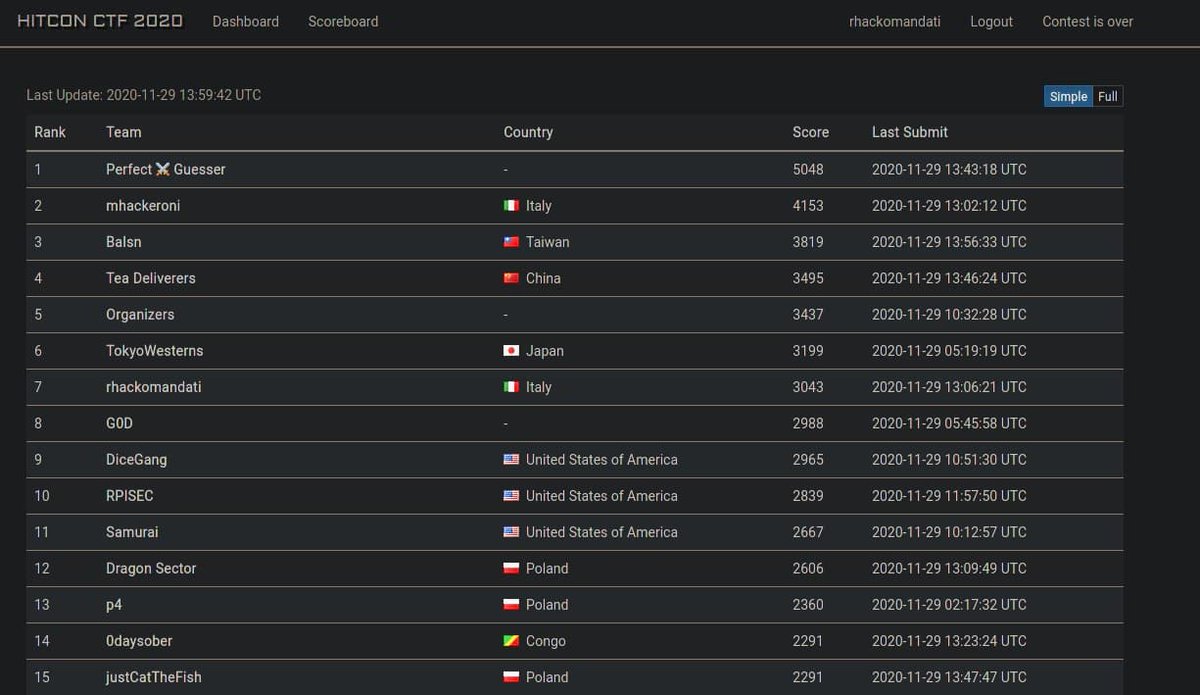Select team name rhackomandati in the table
The image size is (1200, 695).
(154, 387)
